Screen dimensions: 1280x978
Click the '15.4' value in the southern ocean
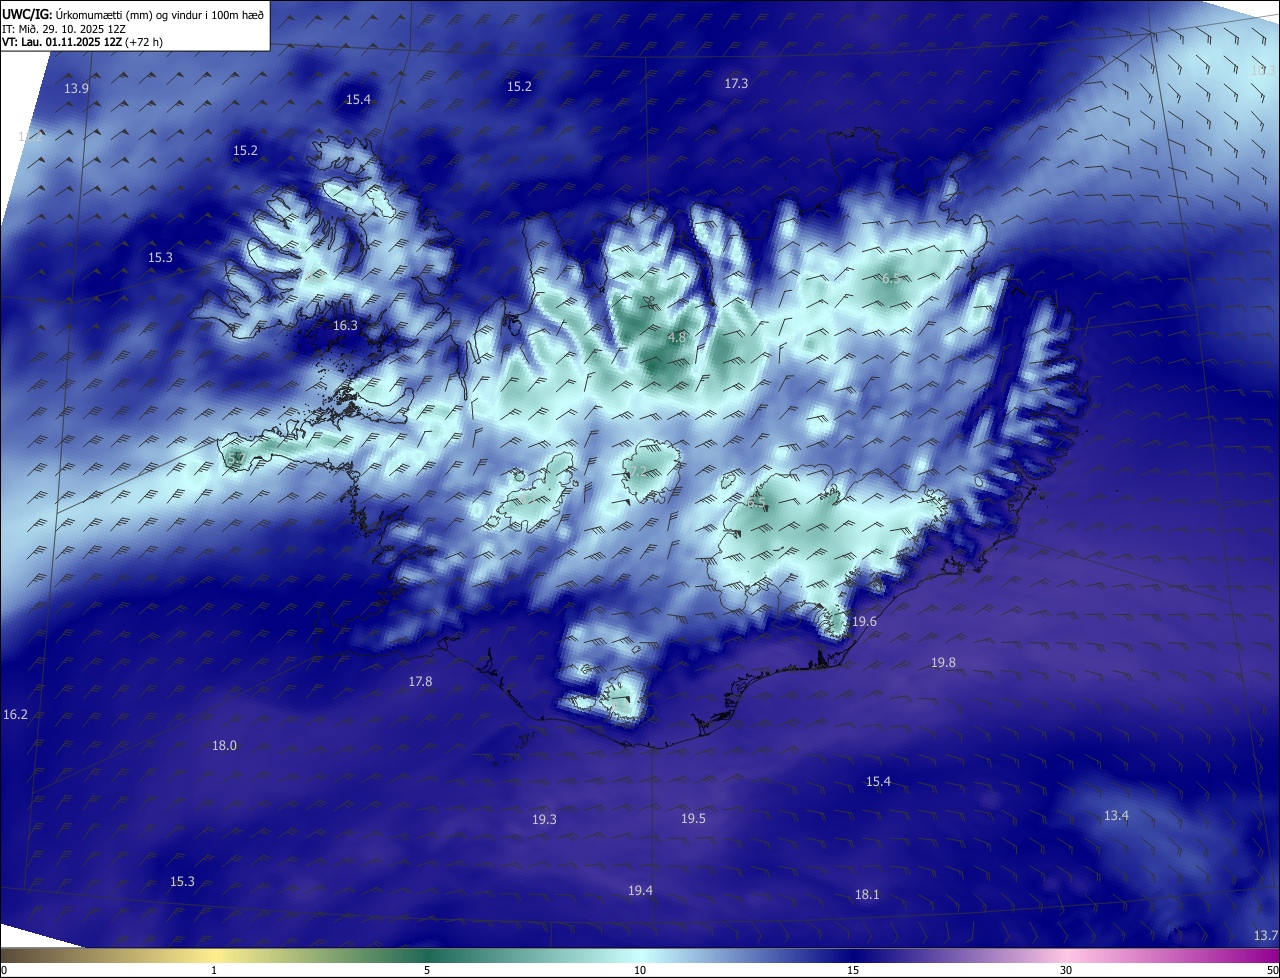(878, 782)
